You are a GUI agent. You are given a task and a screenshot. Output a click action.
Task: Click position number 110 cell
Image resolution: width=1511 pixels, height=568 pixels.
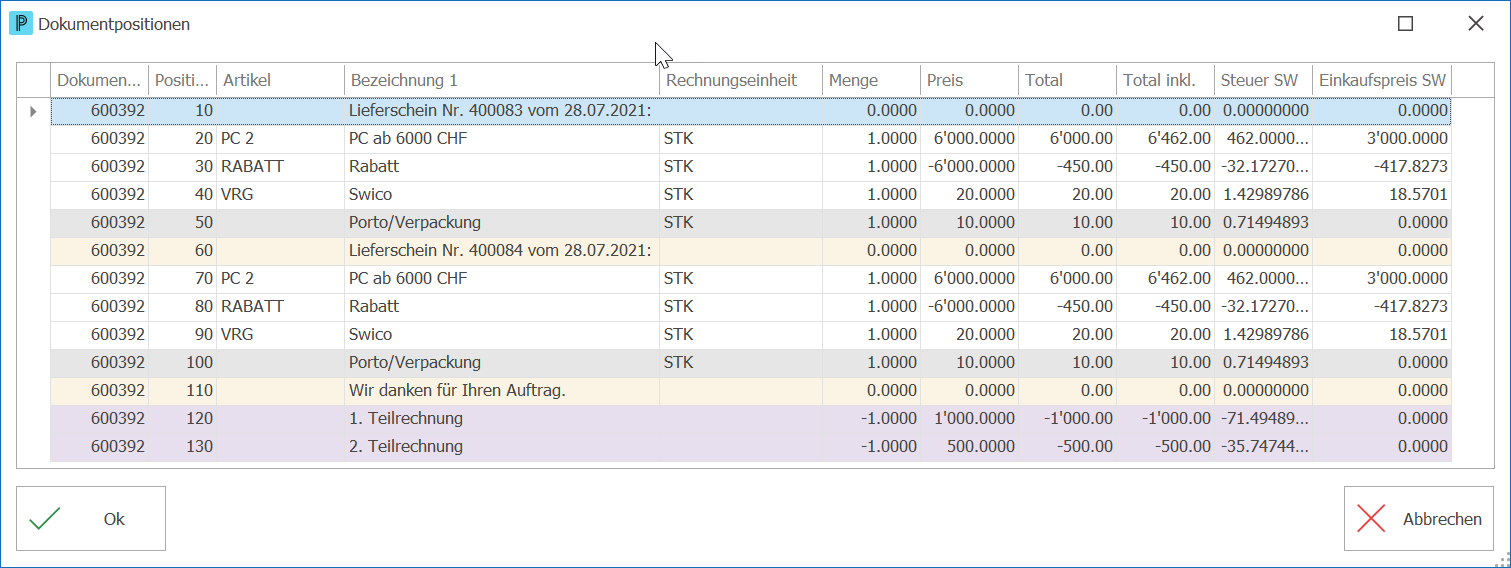[x=183, y=390]
